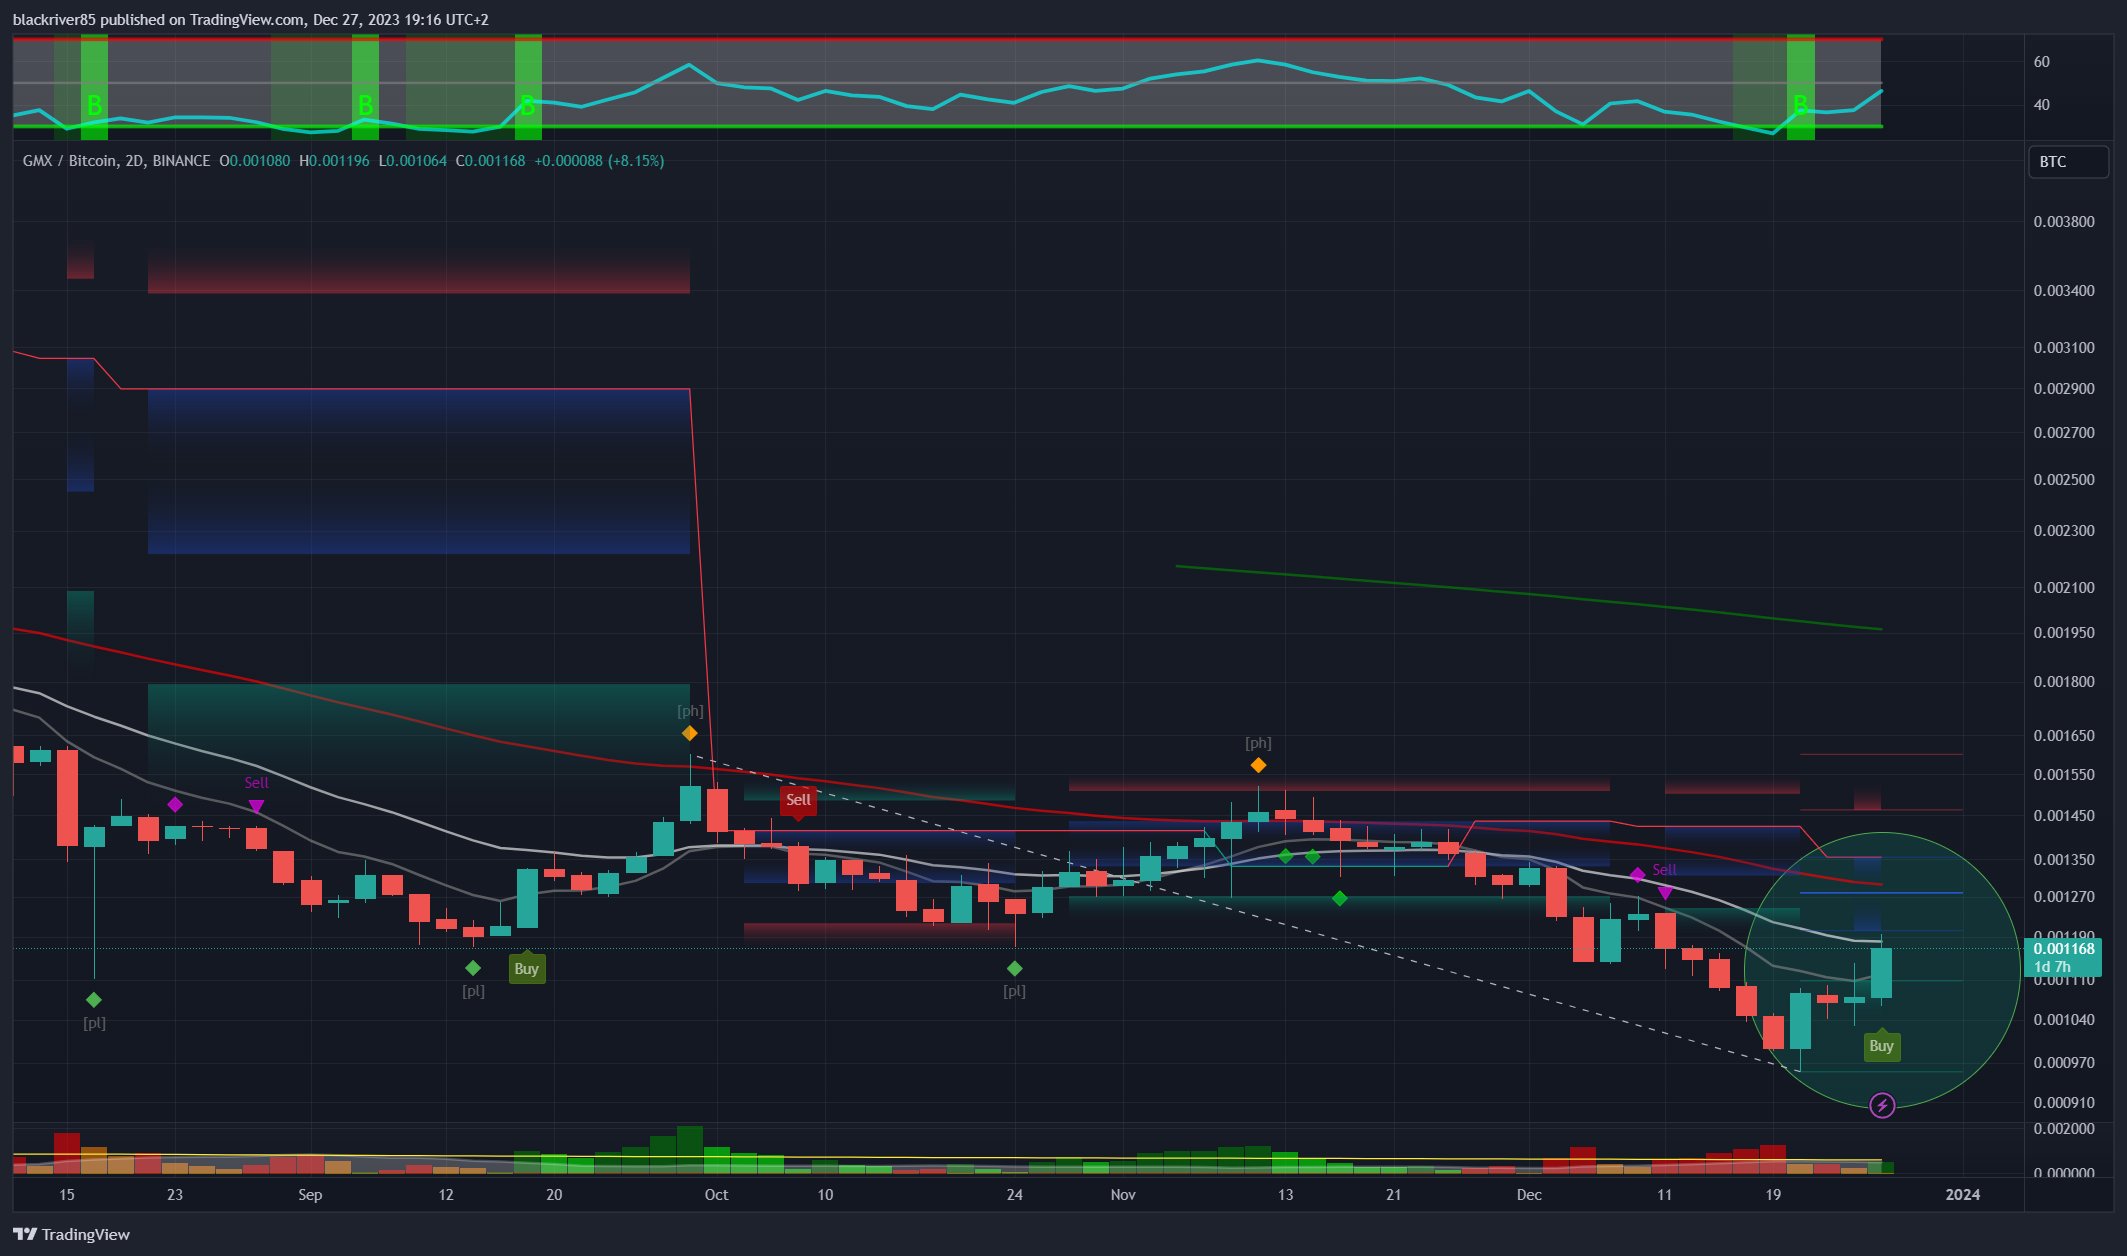Click the first green B signal in RSI pane
This screenshot has width=2127, height=1256.
(94, 104)
